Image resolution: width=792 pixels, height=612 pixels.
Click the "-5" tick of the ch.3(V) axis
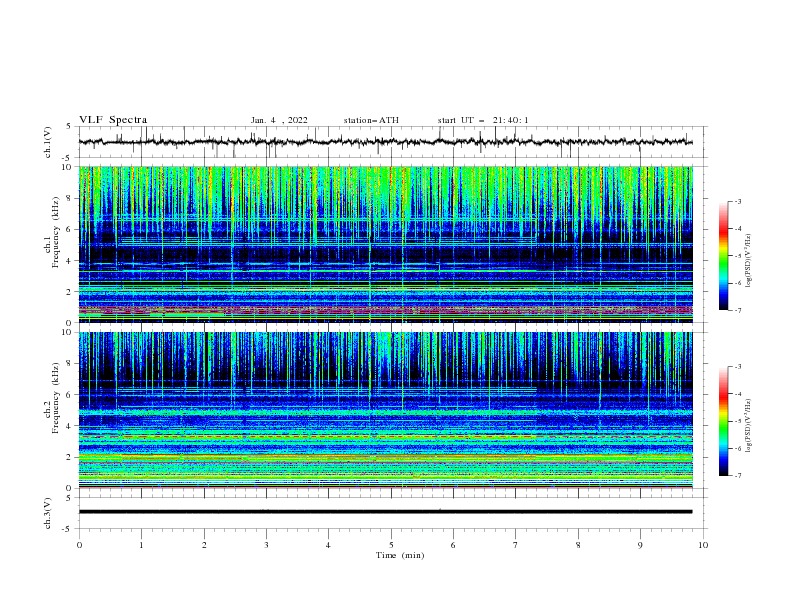[x=67, y=529]
